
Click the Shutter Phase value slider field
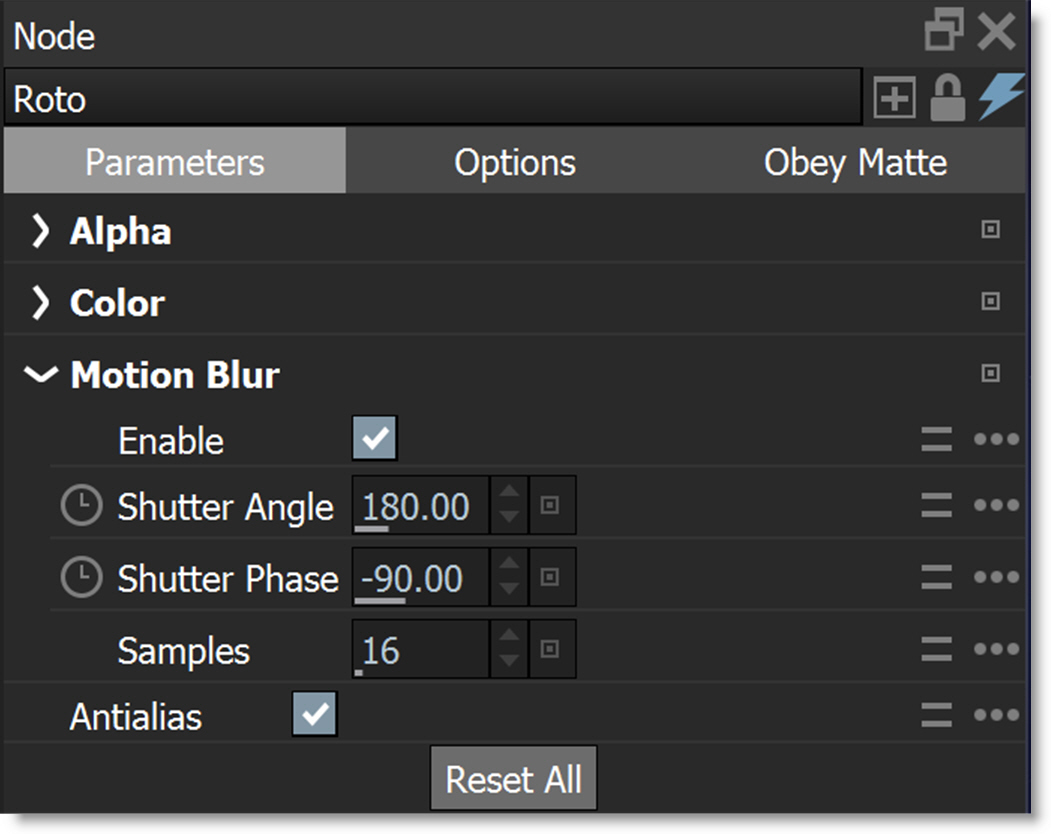[x=420, y=578]
